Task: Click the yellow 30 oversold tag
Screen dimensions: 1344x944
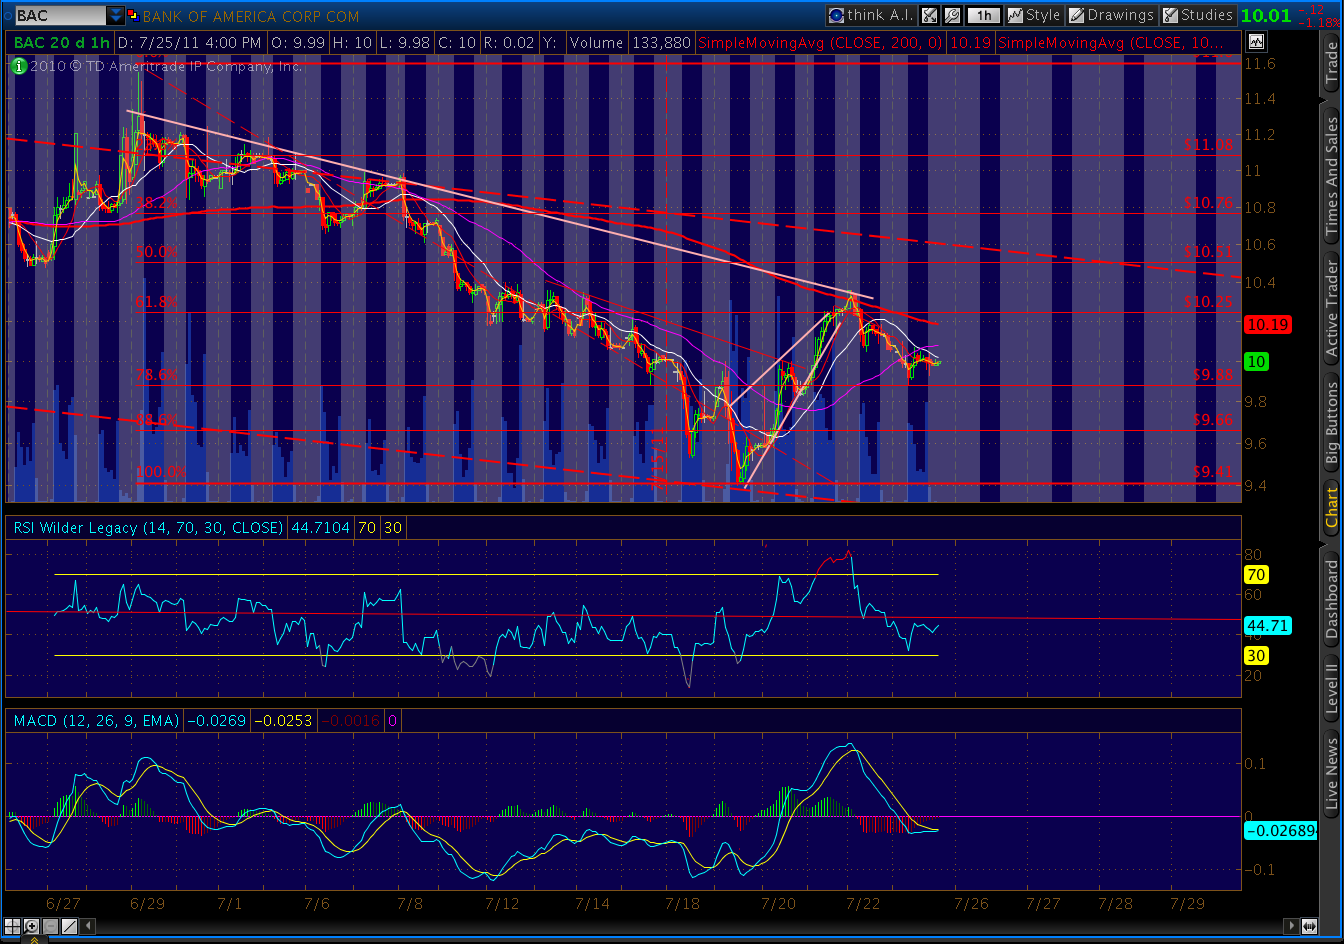Action: (x=1256, y=656)
